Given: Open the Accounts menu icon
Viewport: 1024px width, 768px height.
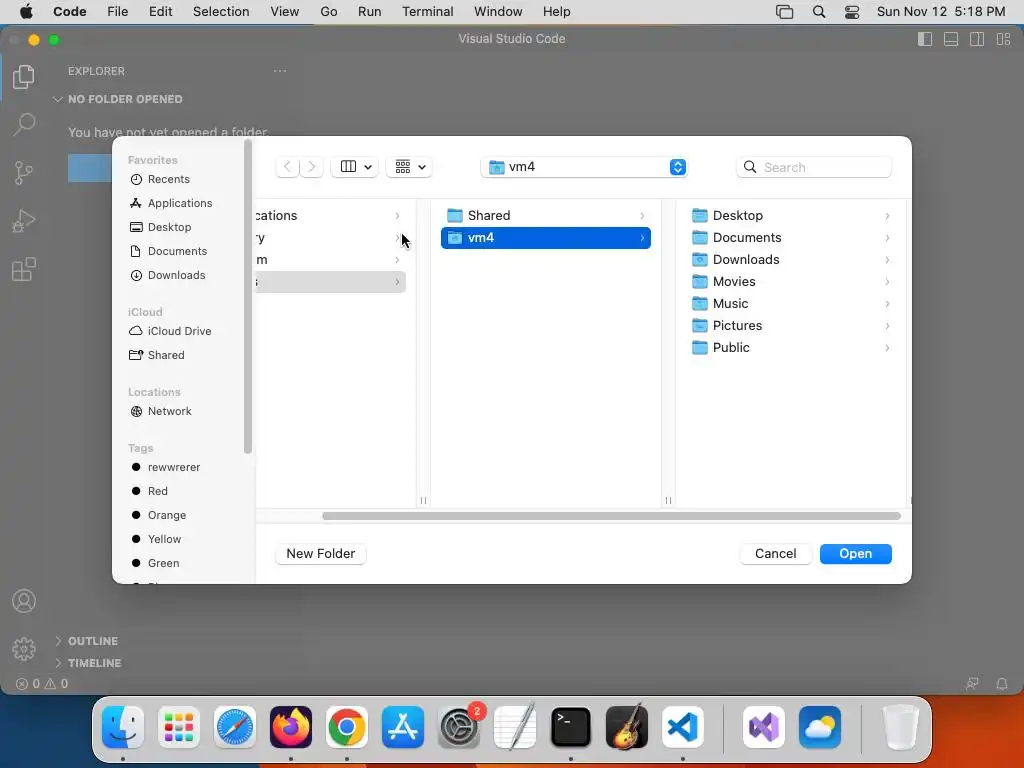Looking at the screenshot, I should point(24,601).
